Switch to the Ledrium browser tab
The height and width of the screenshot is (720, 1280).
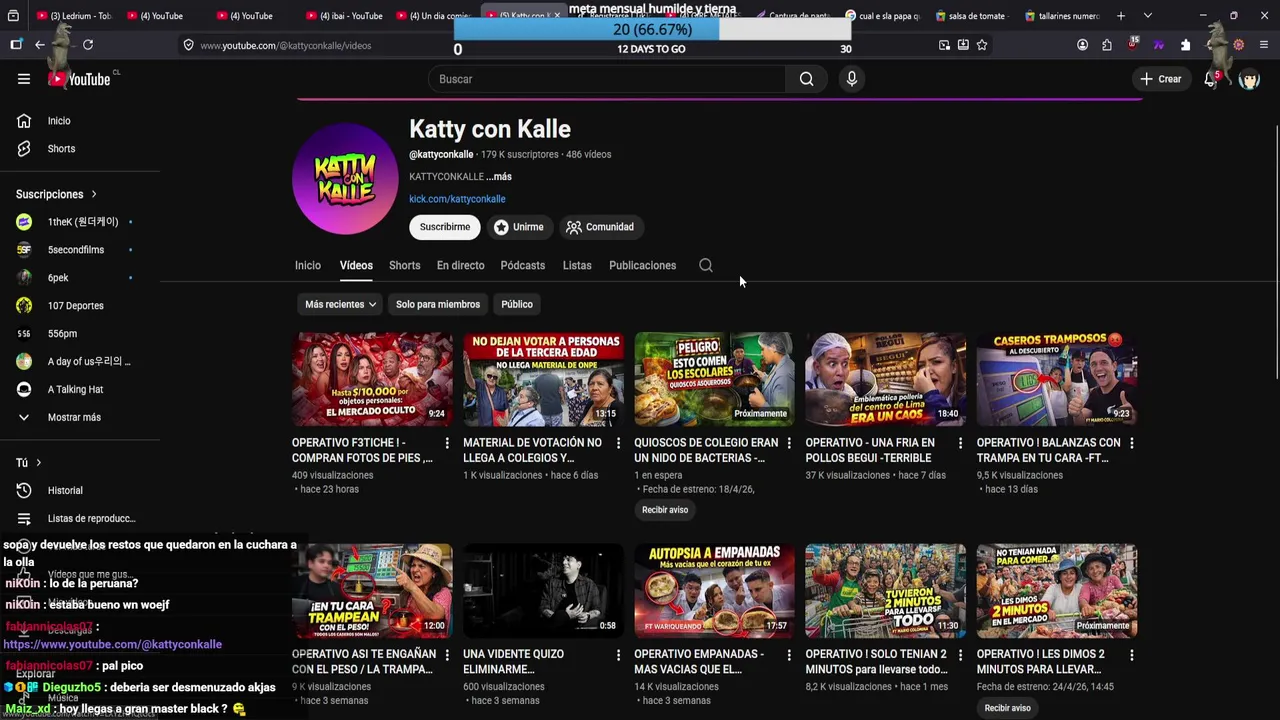pyautogui.click(x=75, y=16)
